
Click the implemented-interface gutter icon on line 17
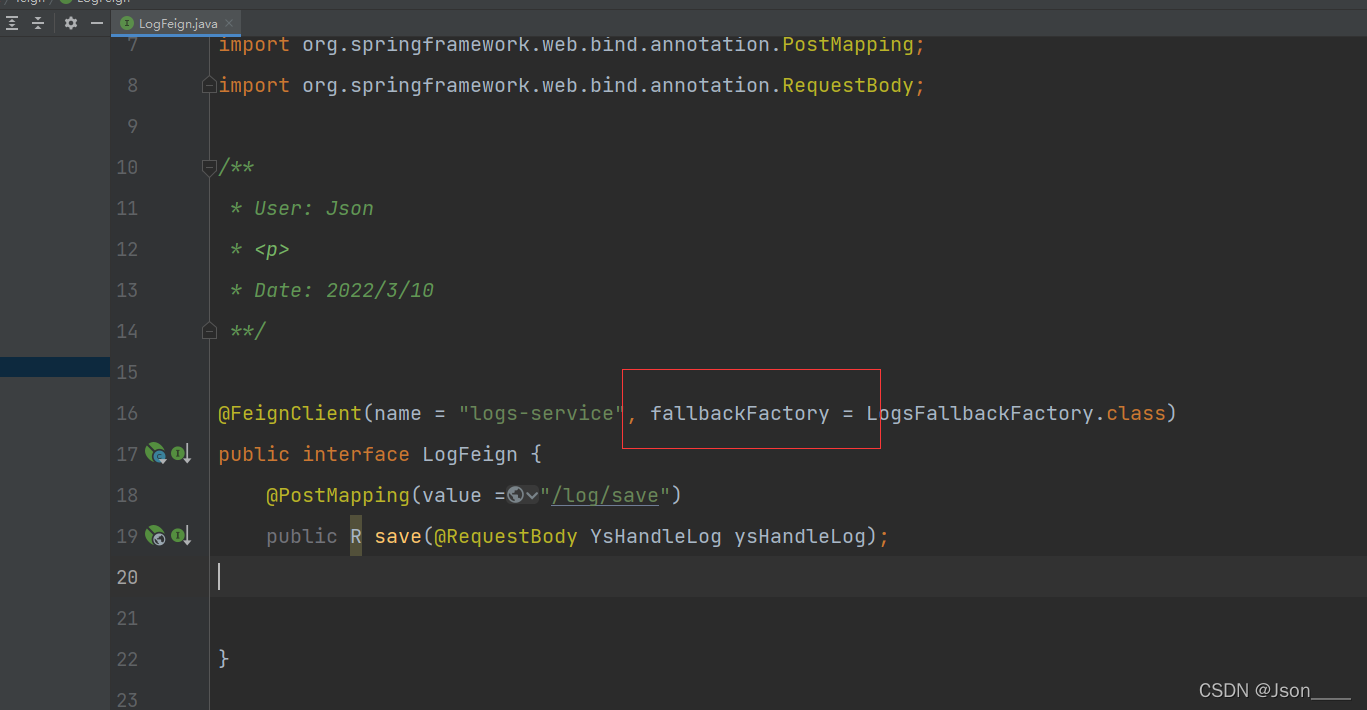point(181,454)
